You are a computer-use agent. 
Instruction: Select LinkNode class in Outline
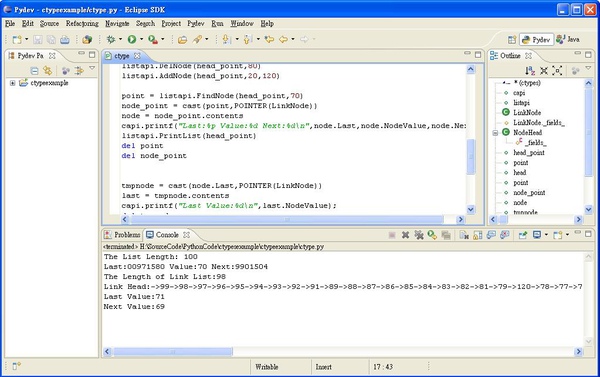[x=527, y=113]
